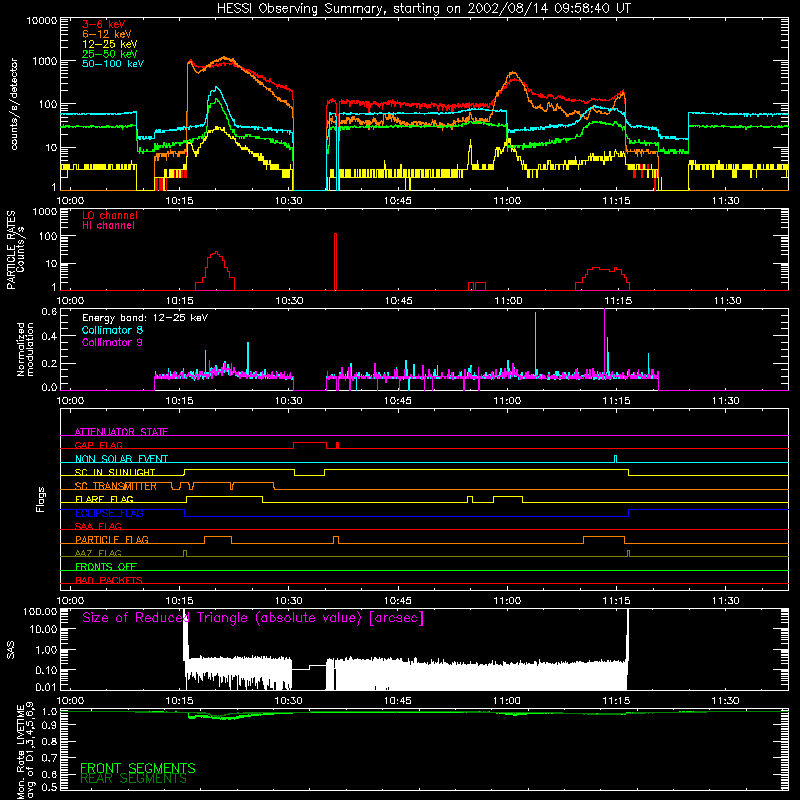800x800 pixels.
Task: Click the HI channel legend label
Action: 109,226
